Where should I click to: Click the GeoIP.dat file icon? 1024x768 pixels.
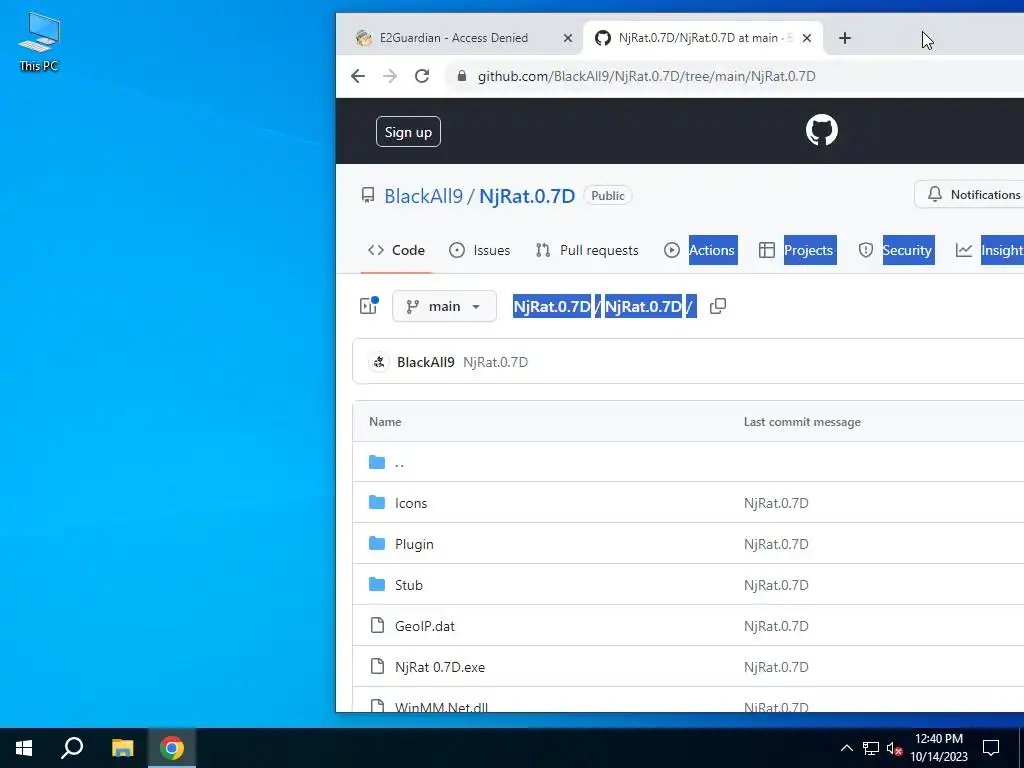pos(377,626)
